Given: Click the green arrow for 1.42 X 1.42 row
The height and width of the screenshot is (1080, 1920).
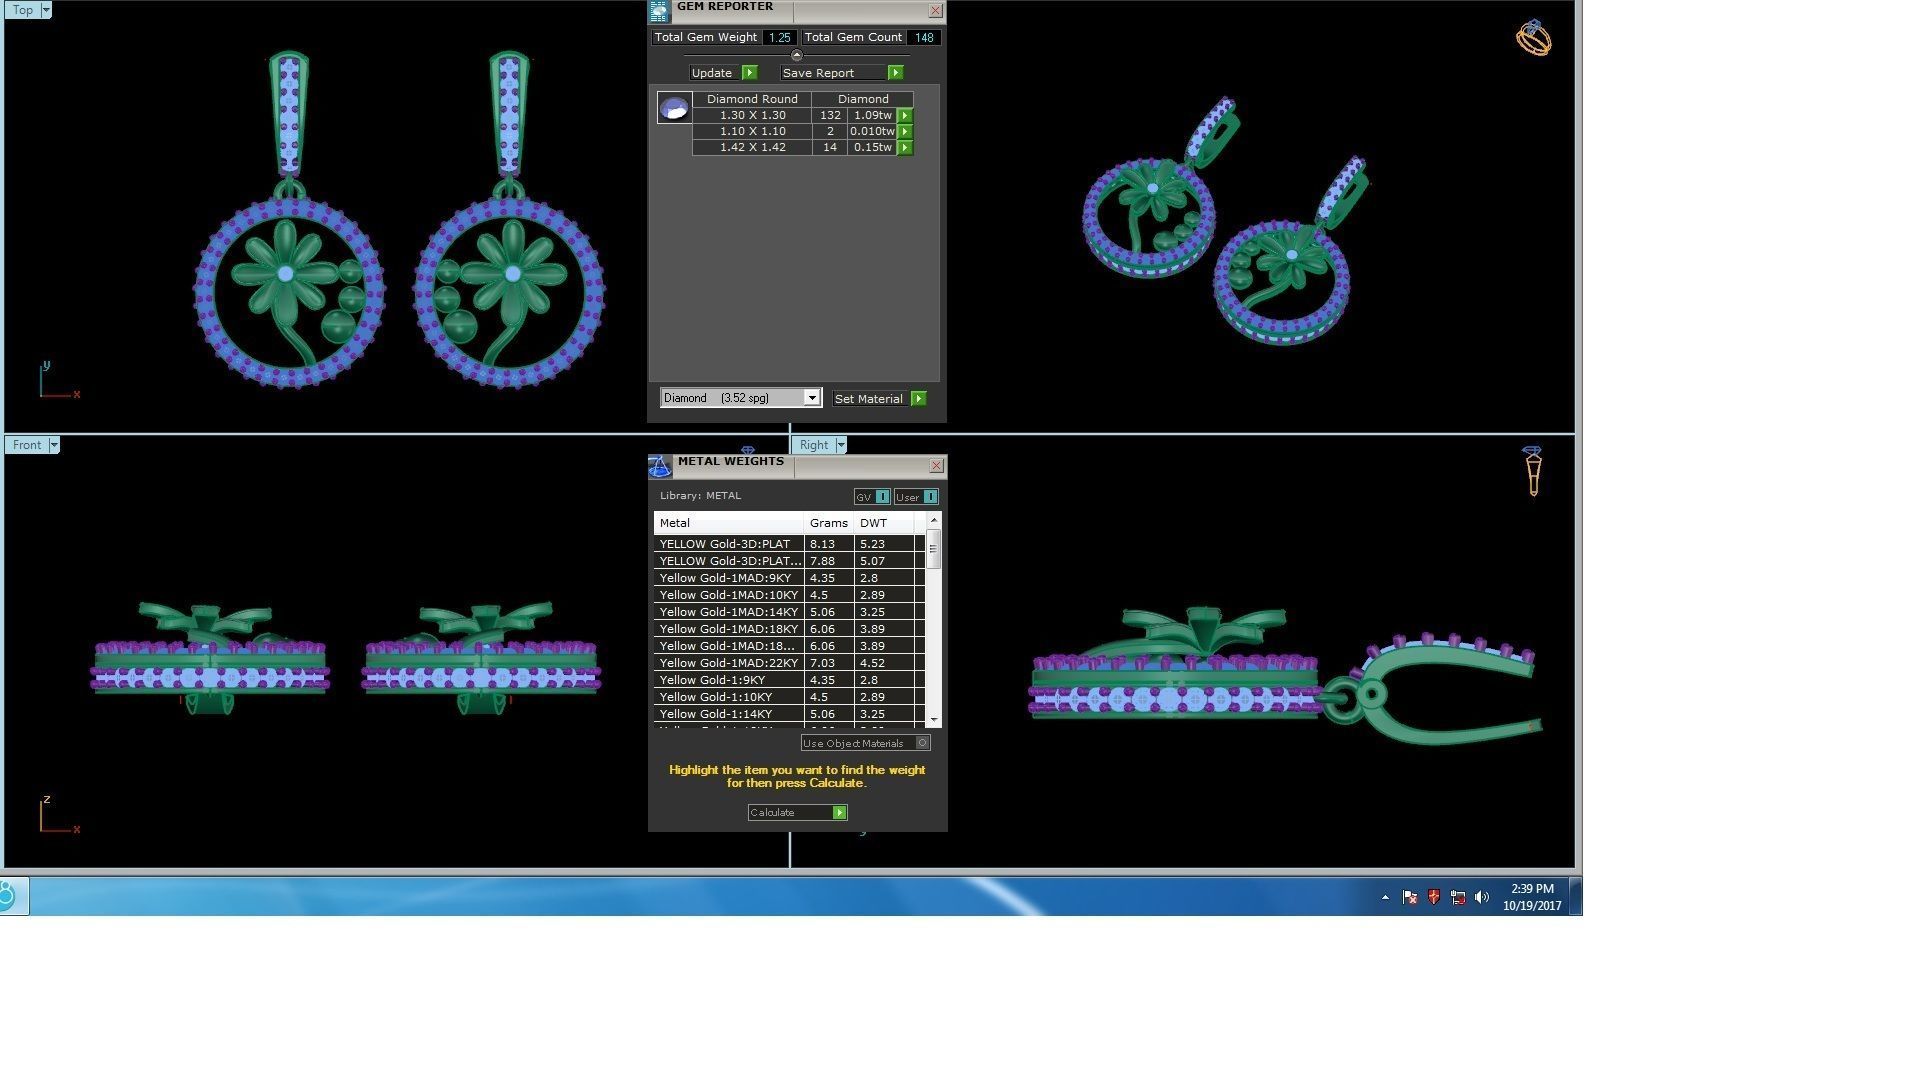Looking at the screenshot, I should (905, 148).
